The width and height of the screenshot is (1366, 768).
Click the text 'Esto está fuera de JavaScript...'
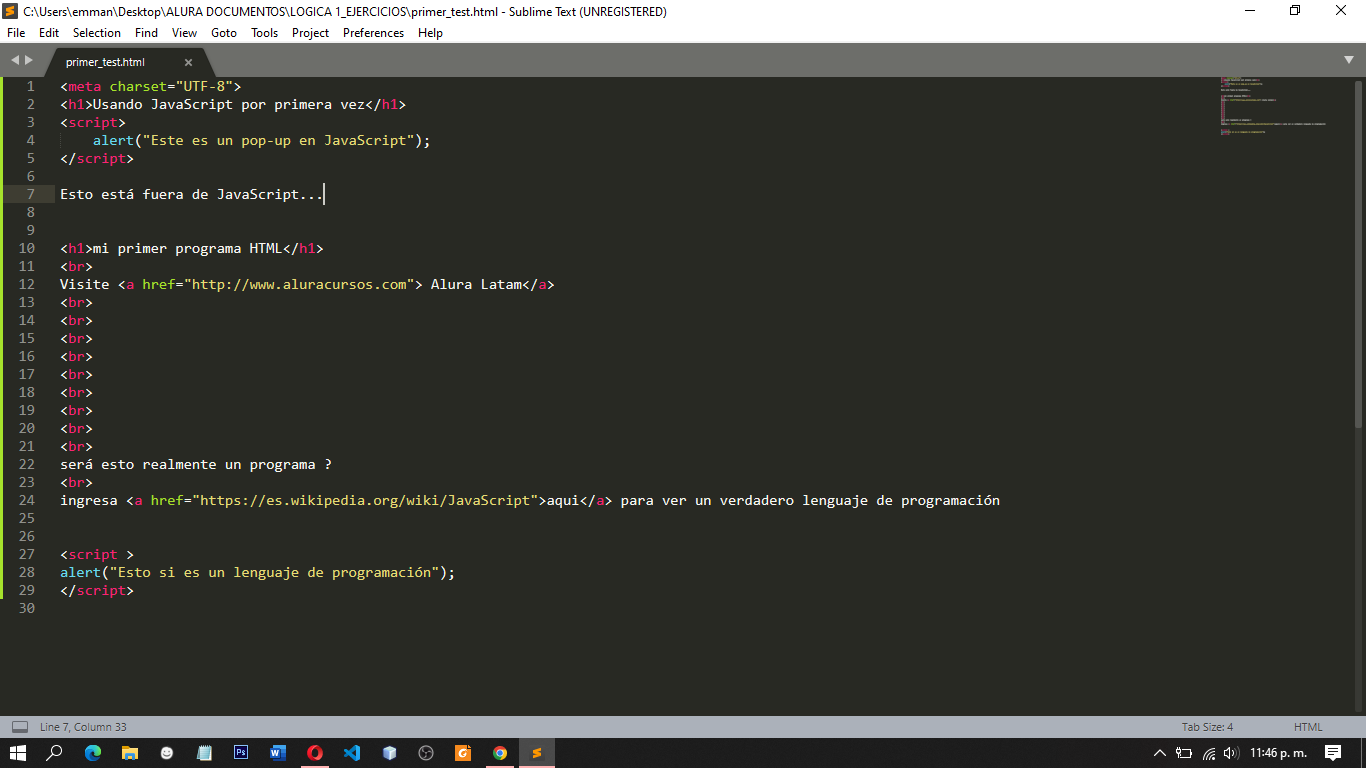(x=192, y=194)
